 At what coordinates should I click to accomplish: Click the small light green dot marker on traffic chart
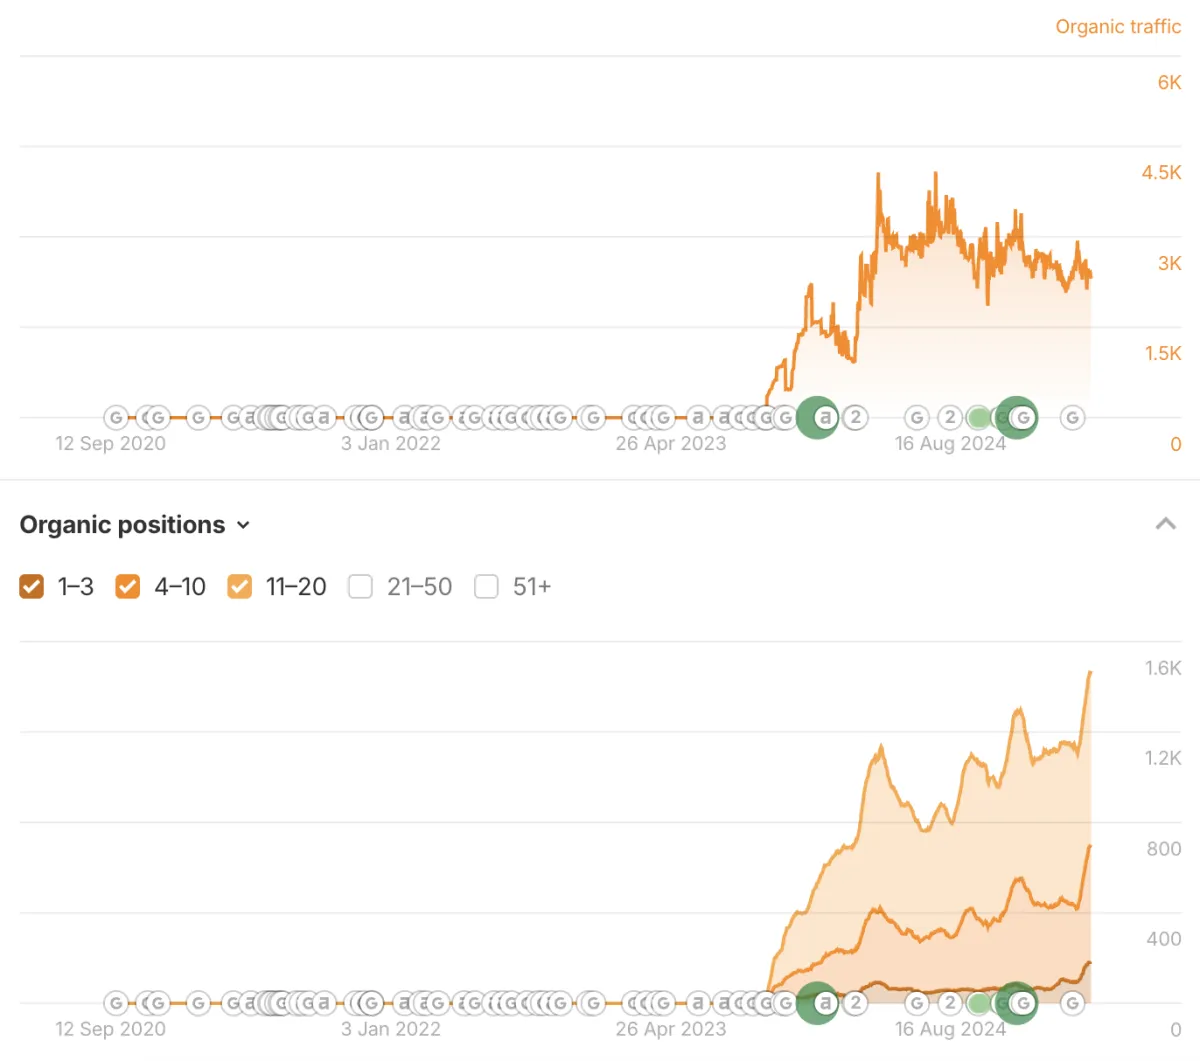pyautogui.click(x=979, y=418)
